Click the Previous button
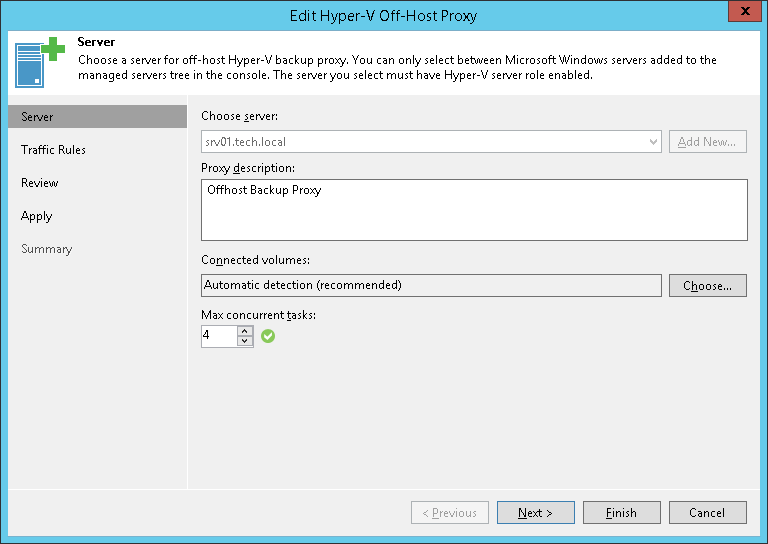Screen dimensions: 768x544 pyautogui.click(x=450, y=513)
